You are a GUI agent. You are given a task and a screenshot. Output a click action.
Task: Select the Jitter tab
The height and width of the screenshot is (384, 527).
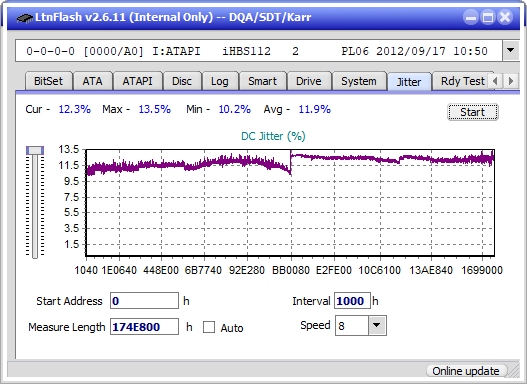(409, 82)
